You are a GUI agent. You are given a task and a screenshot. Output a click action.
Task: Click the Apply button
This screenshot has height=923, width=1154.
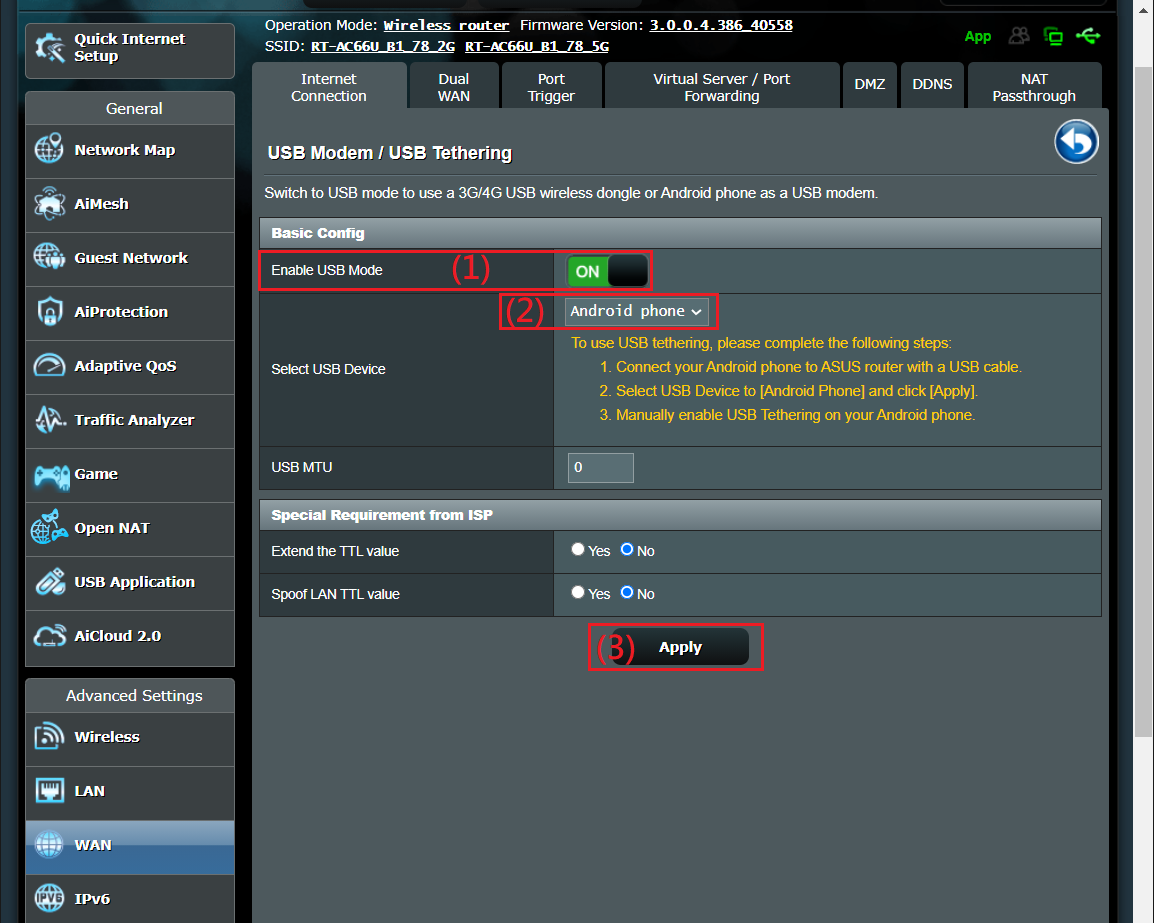681,647
